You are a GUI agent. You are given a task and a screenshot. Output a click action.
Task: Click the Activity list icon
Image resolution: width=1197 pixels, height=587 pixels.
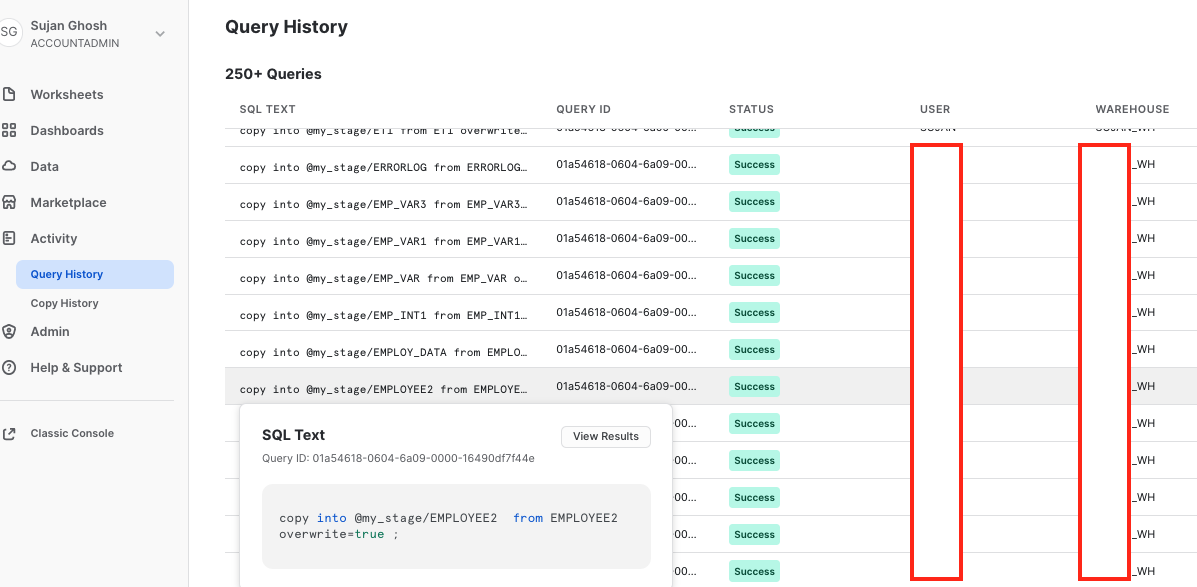[x=9, y=239]
